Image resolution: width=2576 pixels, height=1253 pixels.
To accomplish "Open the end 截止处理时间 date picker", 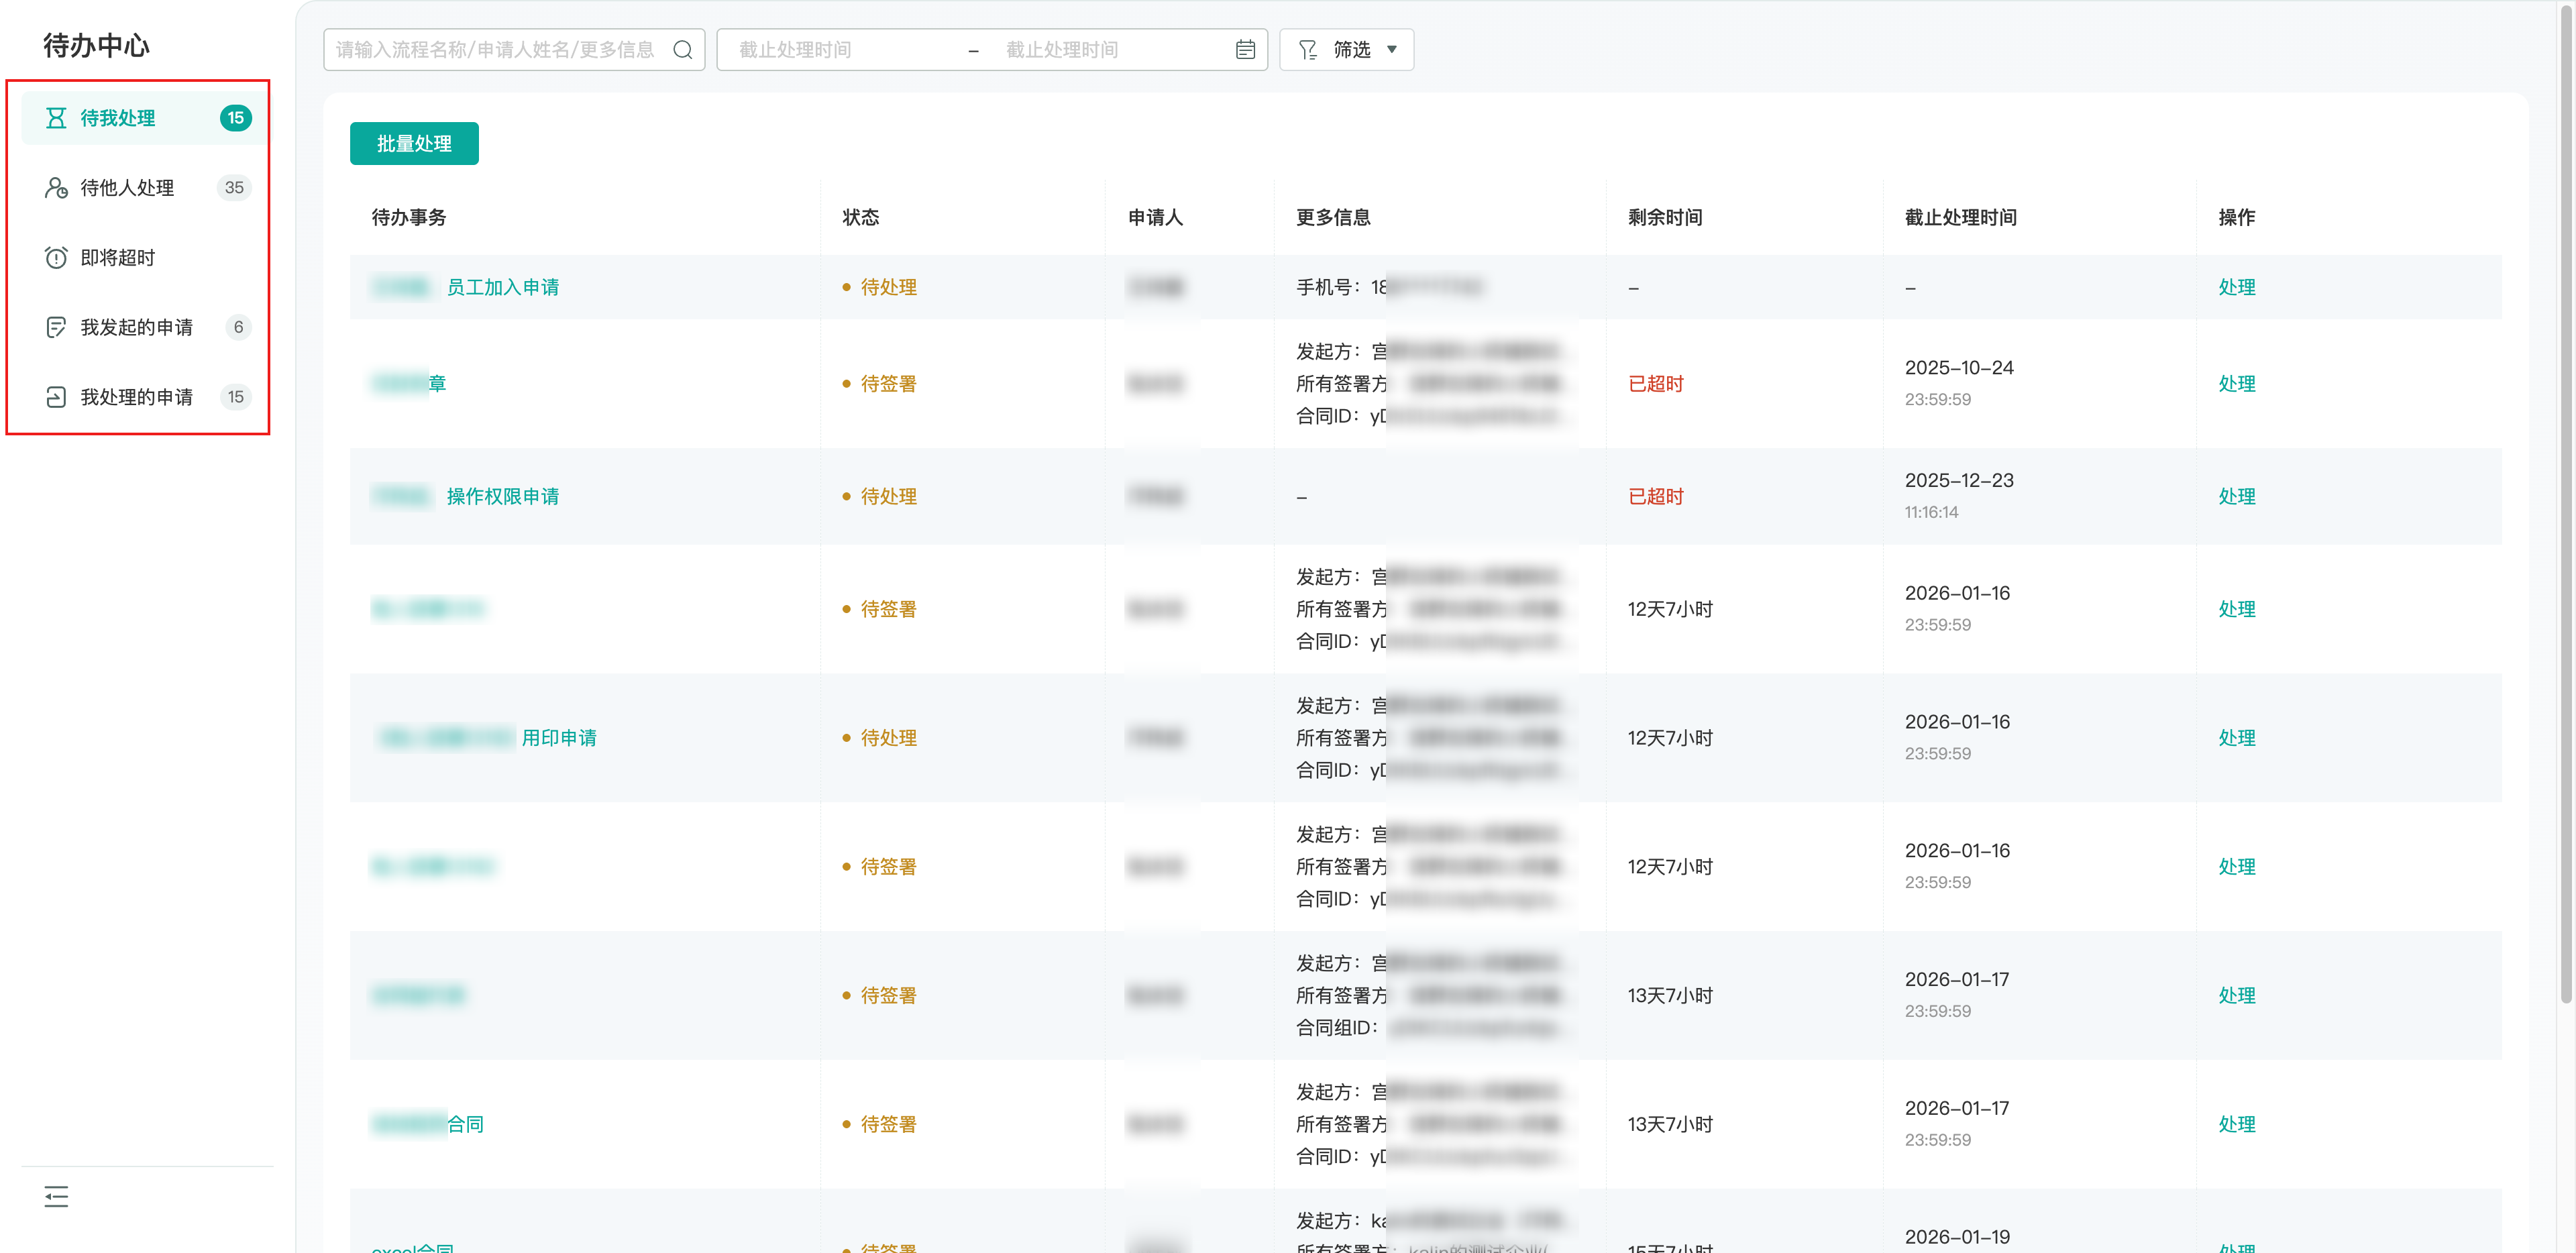I will (1100, 50).
